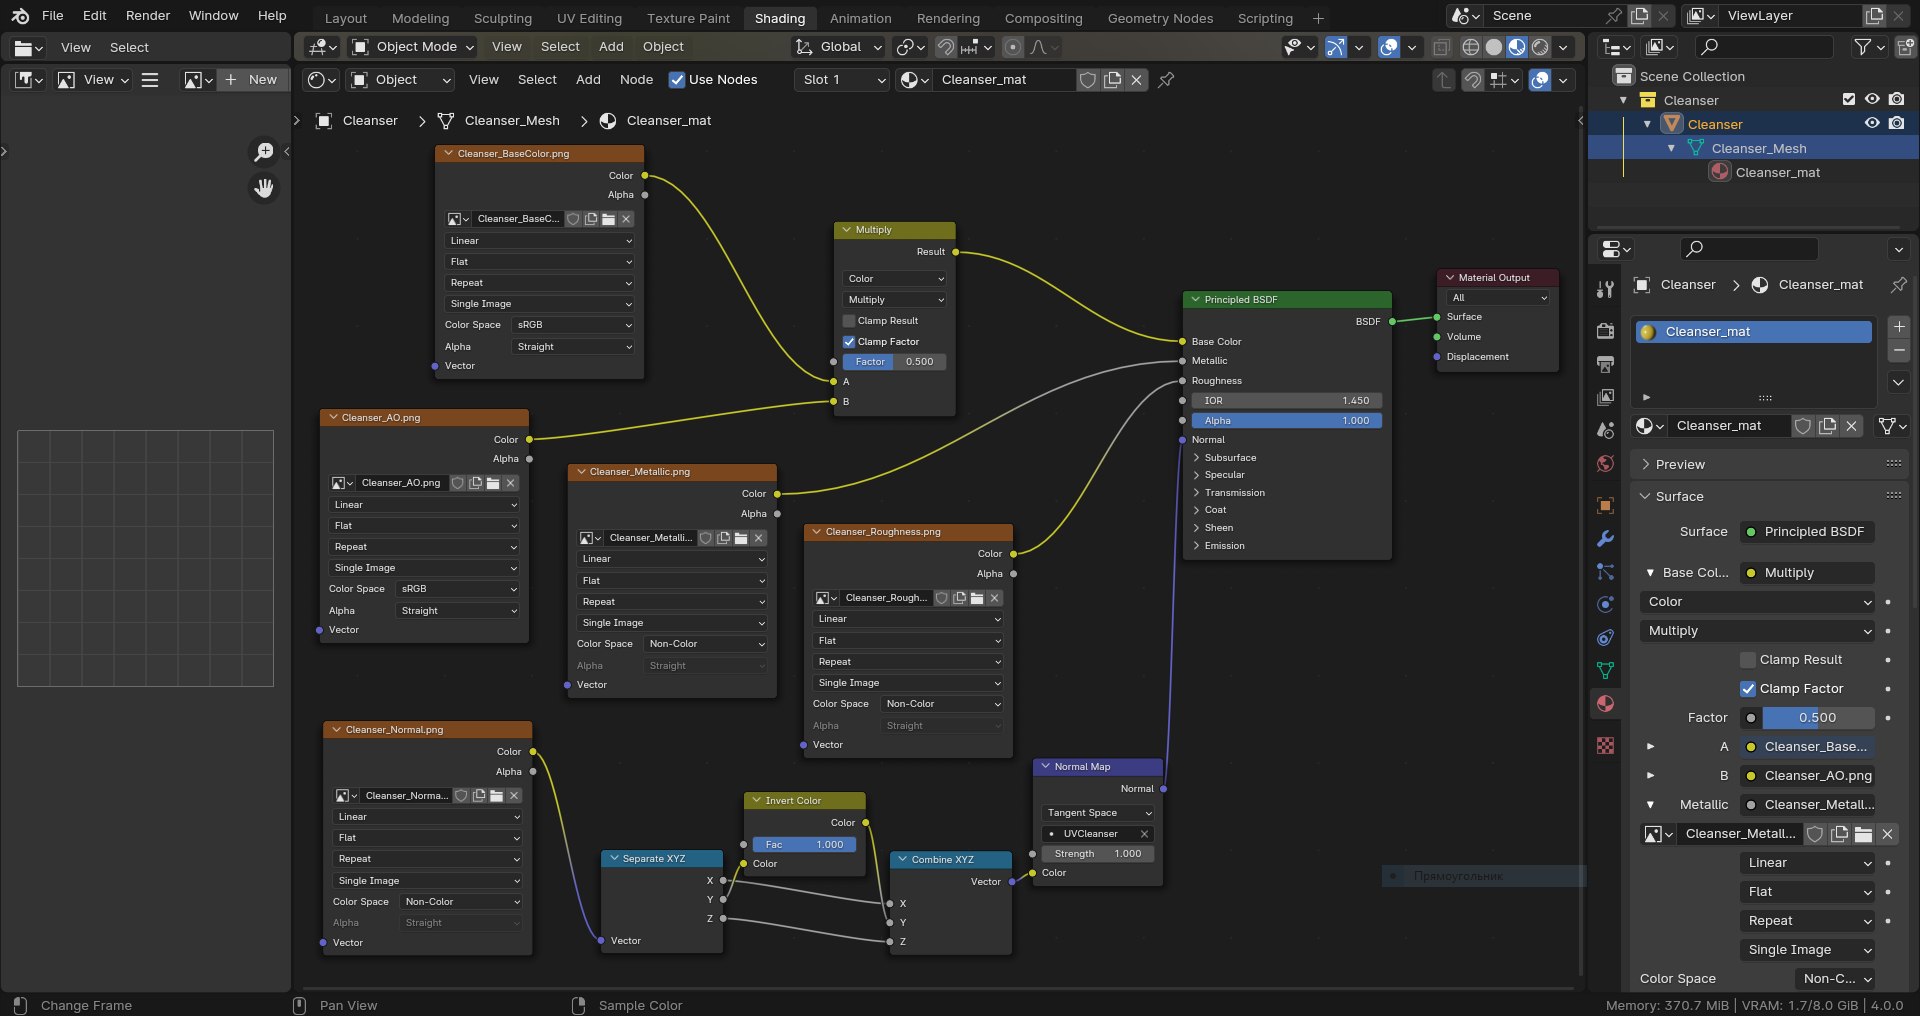Image resolution: width=1920 pixels, height=1016 pixels.
Task: Open the Modifiers wrench properties tab
Action: click(1605, 539)
